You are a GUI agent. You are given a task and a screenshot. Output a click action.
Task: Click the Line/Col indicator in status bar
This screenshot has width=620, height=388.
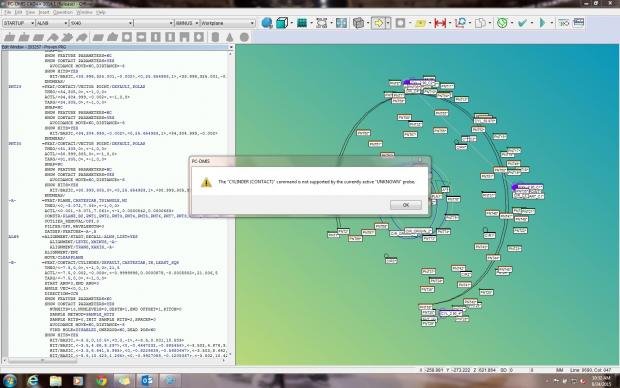coord(590,370)
